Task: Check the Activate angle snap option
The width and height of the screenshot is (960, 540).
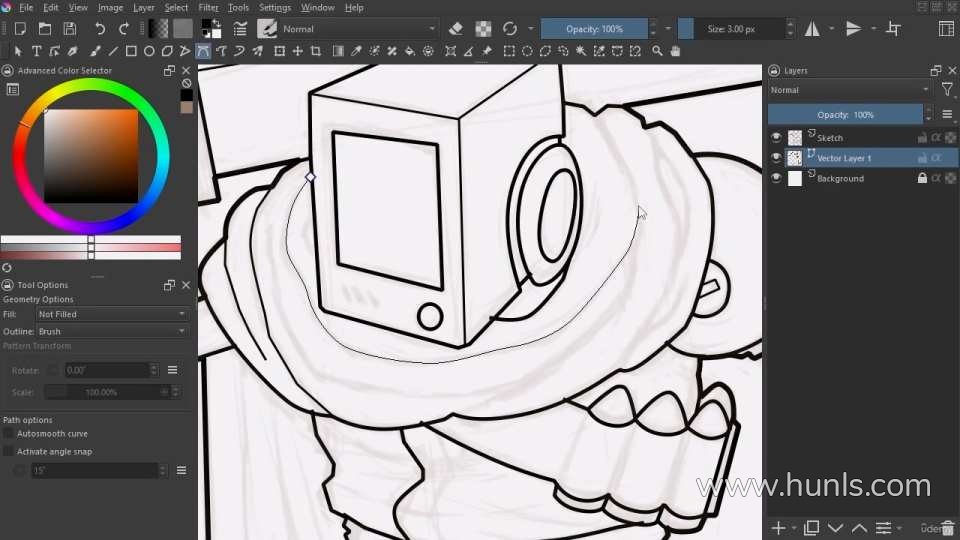Action: point(9,452)
